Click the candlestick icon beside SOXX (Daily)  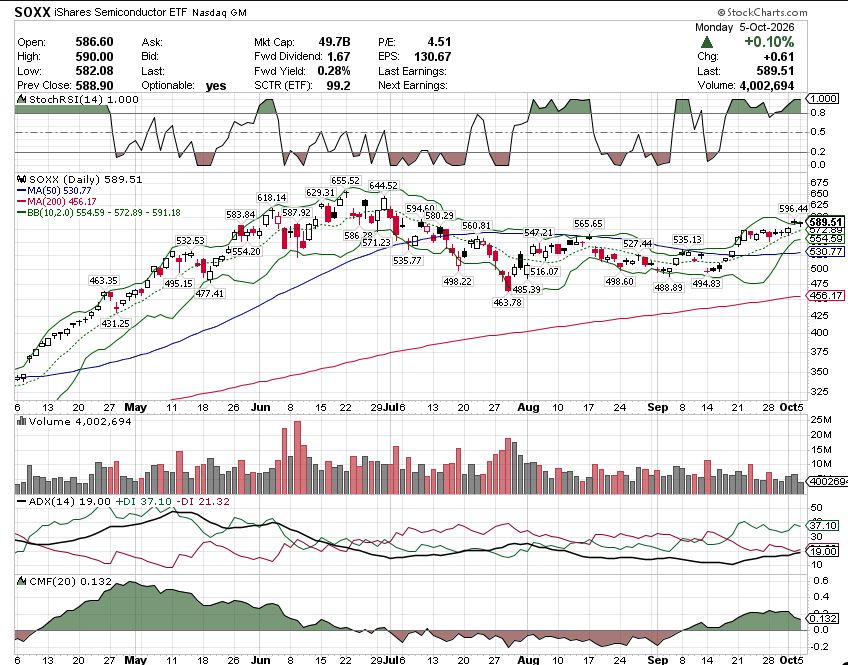pos(22,179)
